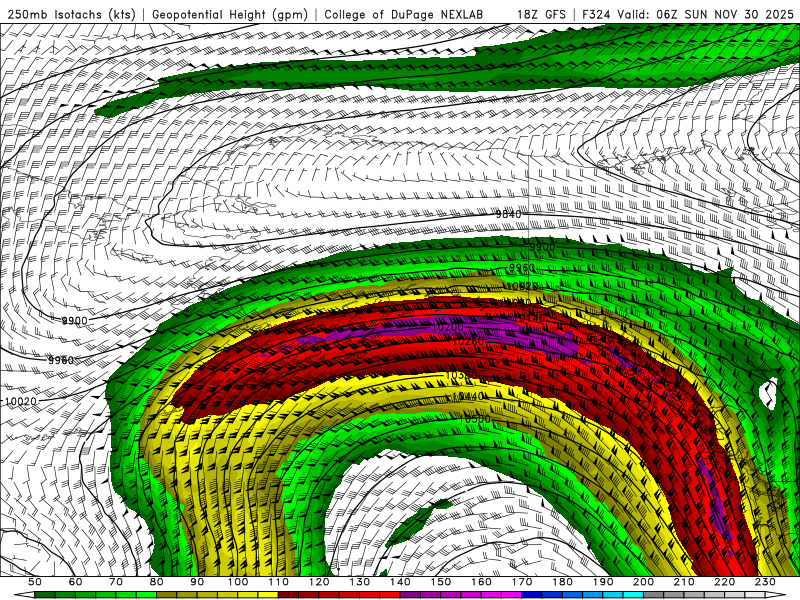Click the 170 knot colorbar label
The height and width of the screenshot is (600, 800).
coord(522,582)
